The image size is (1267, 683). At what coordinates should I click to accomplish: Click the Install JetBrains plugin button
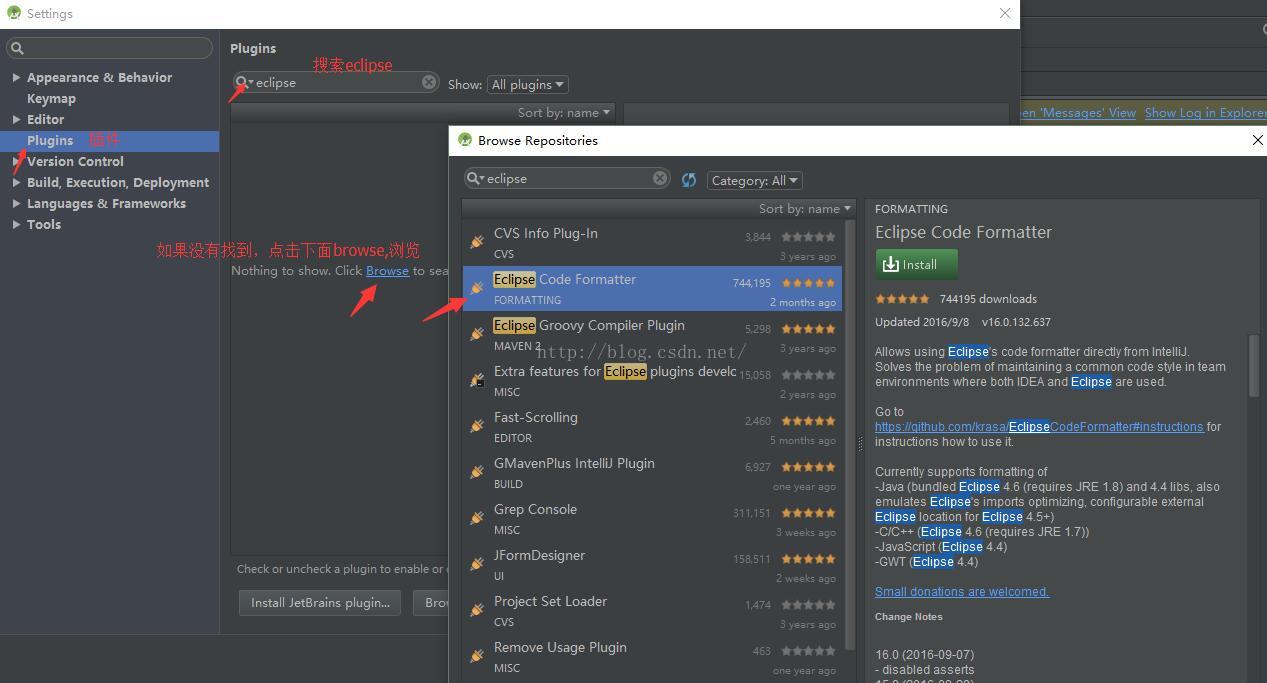coord(320,603)
